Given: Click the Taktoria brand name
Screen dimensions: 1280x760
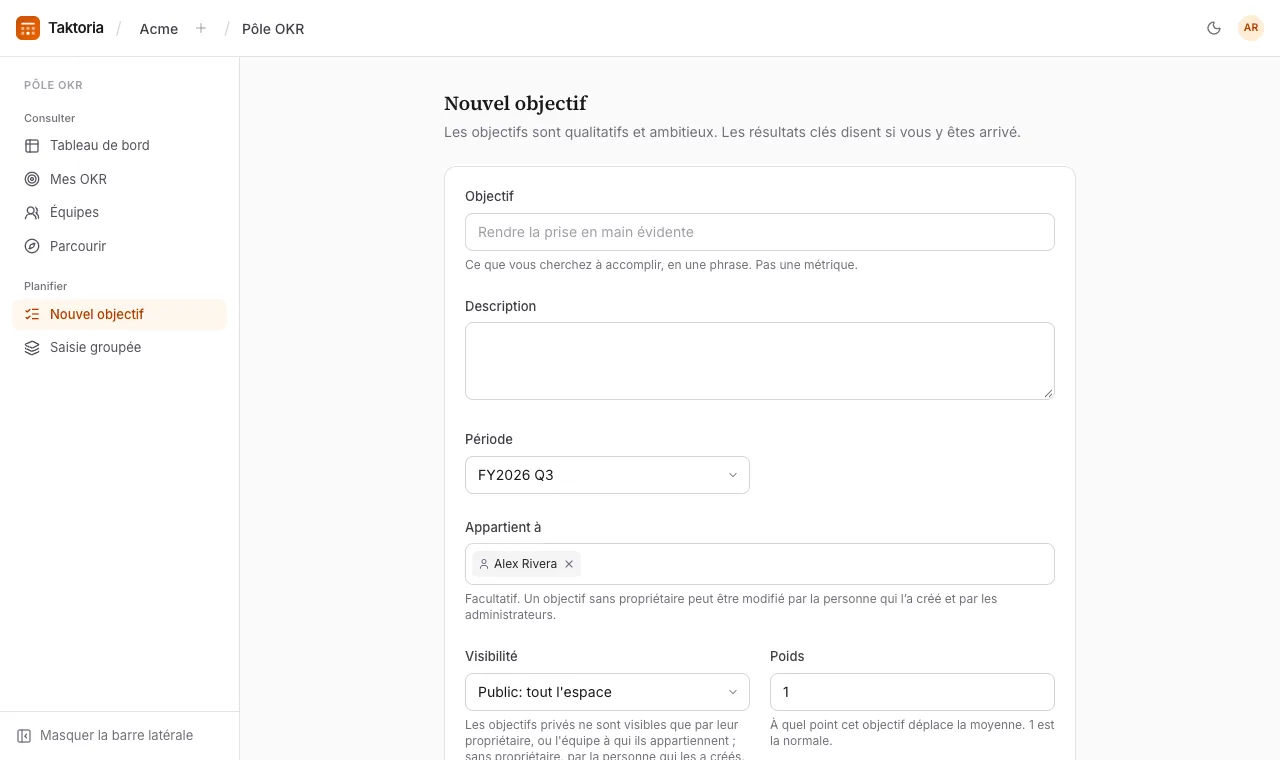Looking at the screenshot, I should 76,28.
